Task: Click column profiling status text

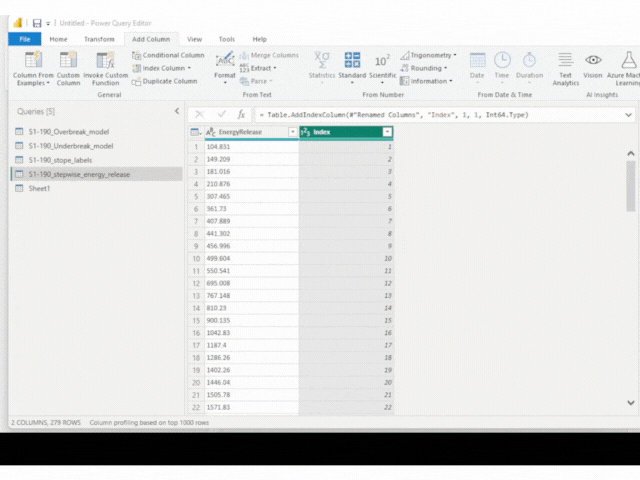Action: (x=149, y=423)
